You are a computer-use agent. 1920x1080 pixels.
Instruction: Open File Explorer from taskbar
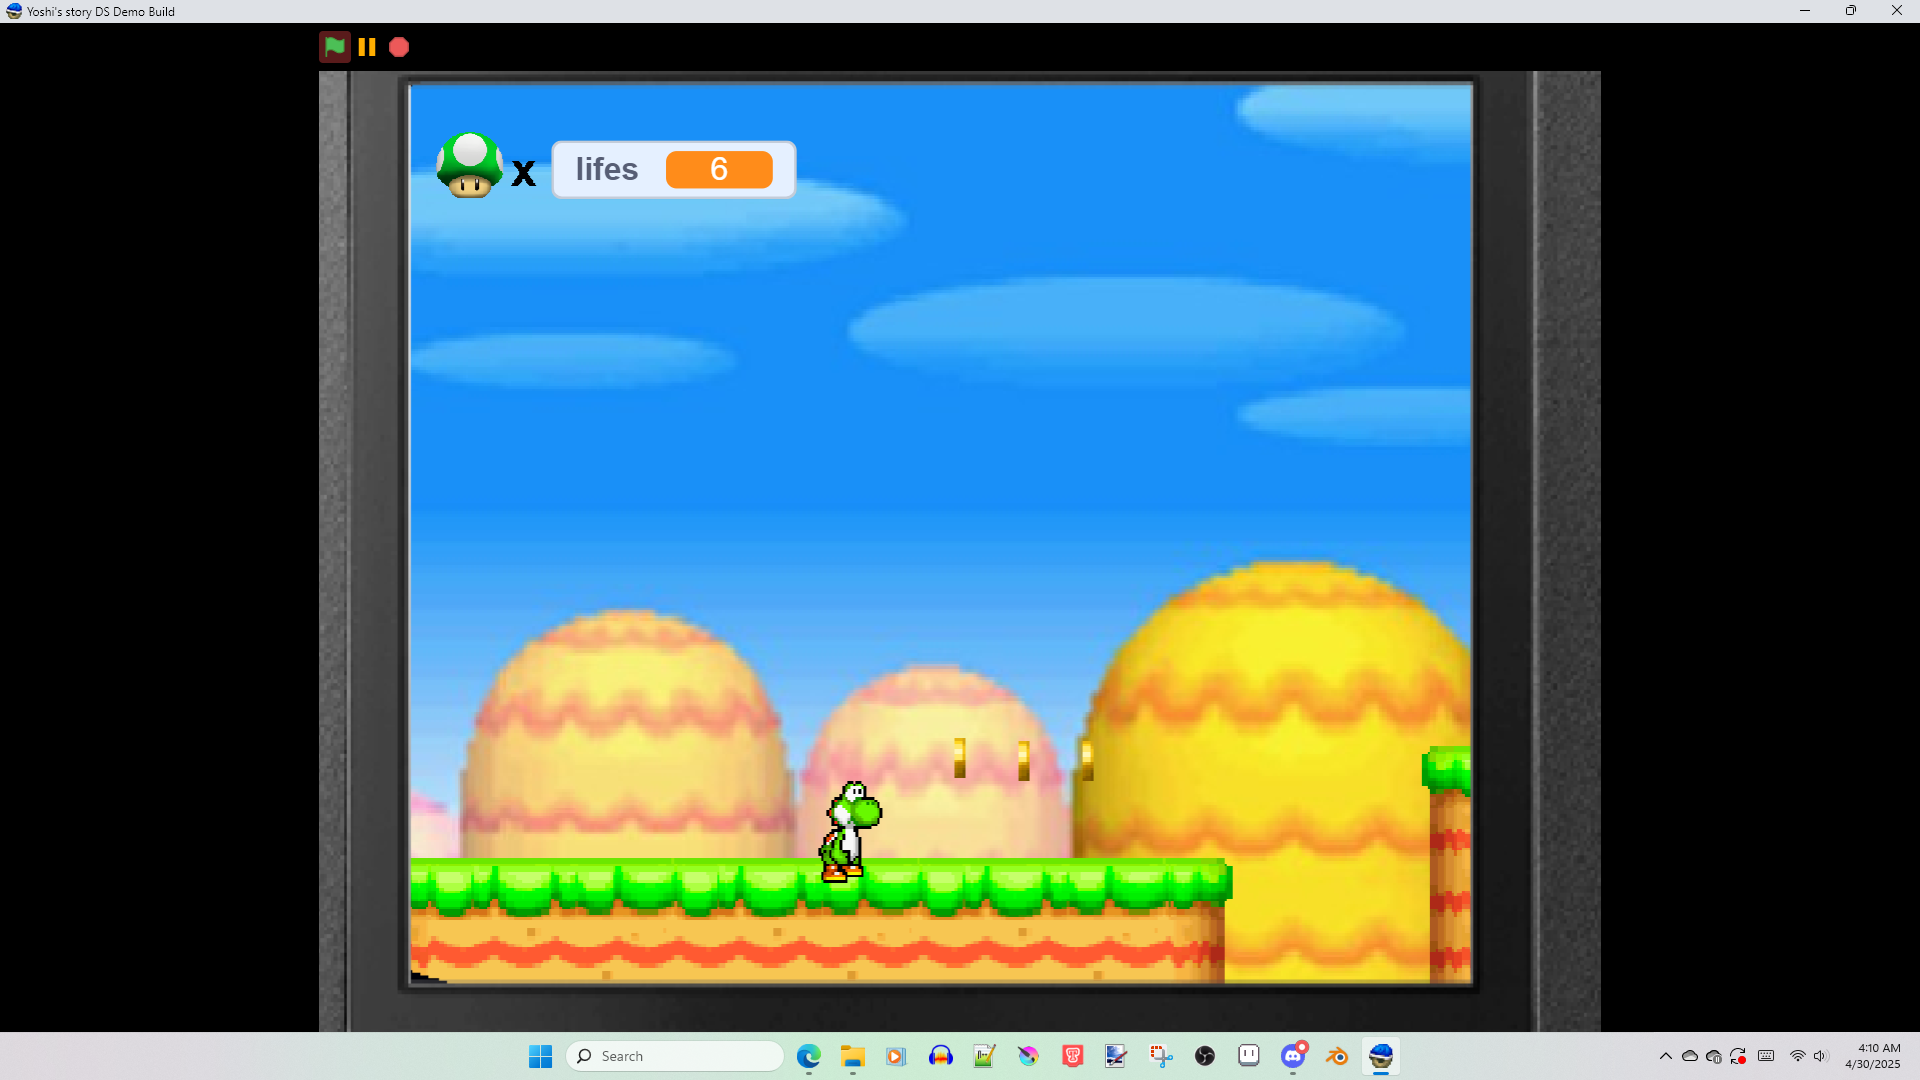853,1056
